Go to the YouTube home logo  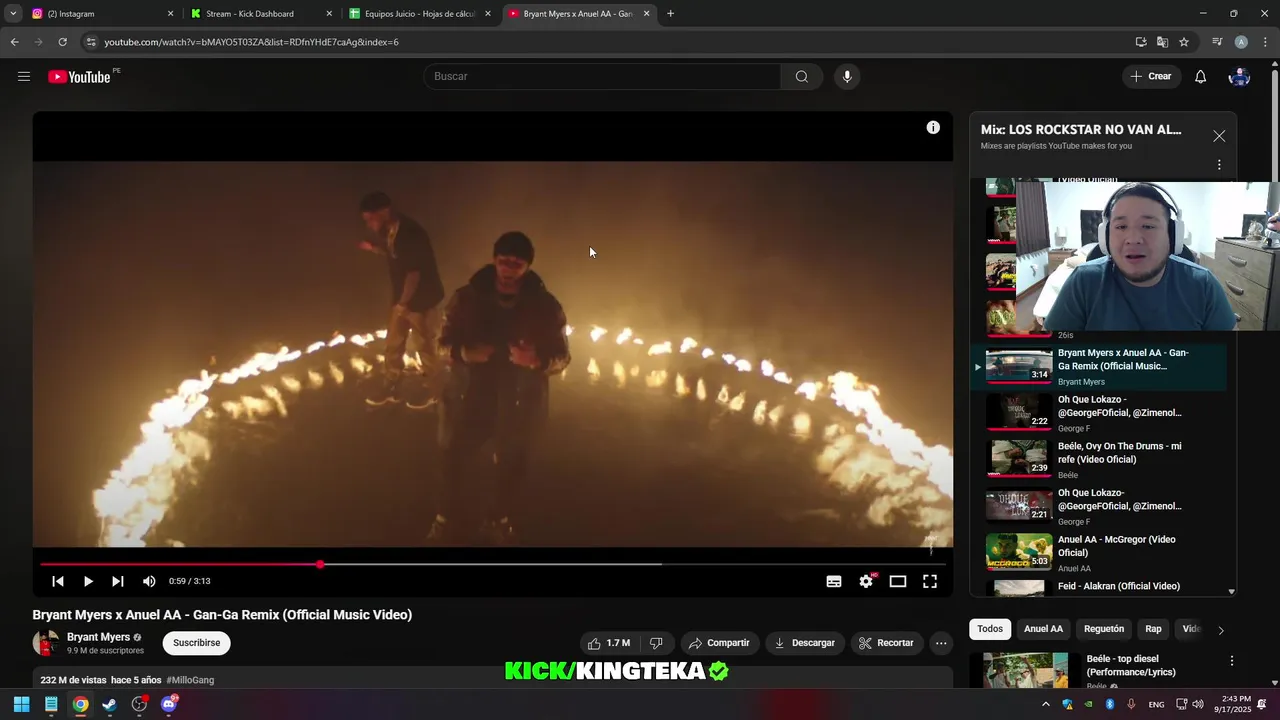[x=79, y=77]
